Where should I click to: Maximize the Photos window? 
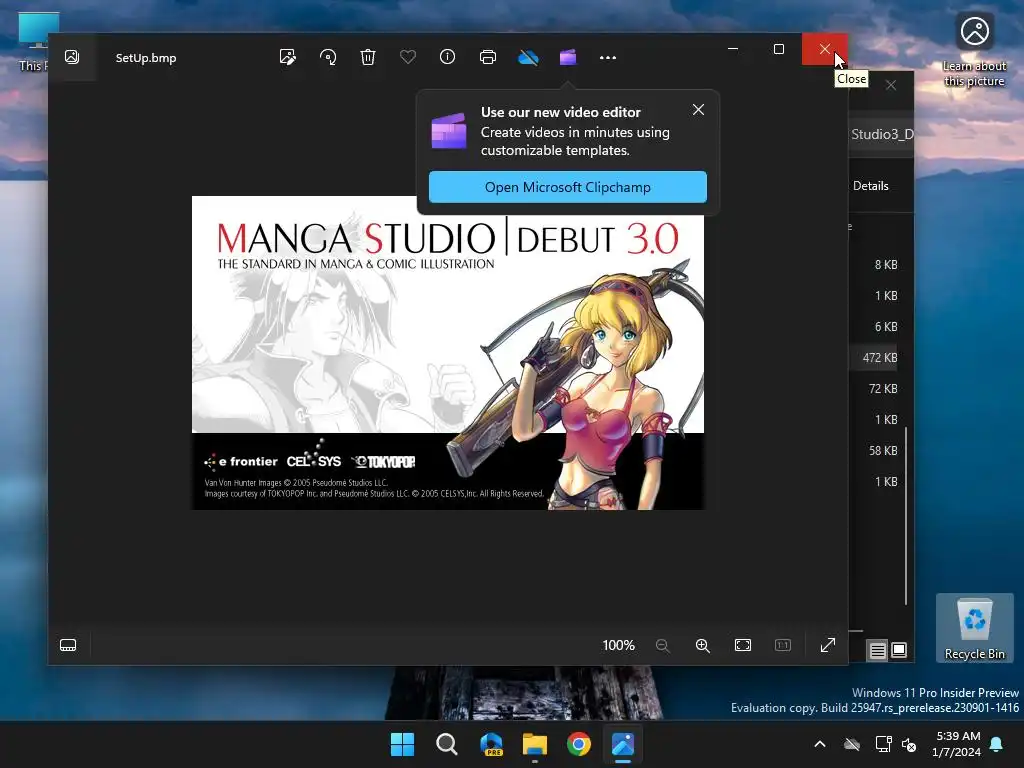point(778,49)
